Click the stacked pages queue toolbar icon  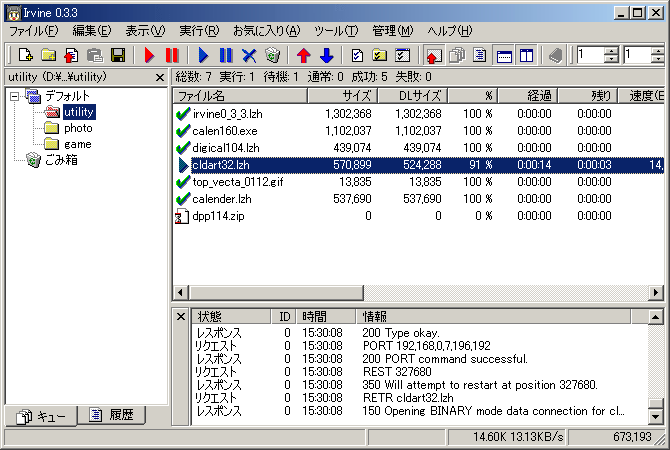tap(457, 55)
